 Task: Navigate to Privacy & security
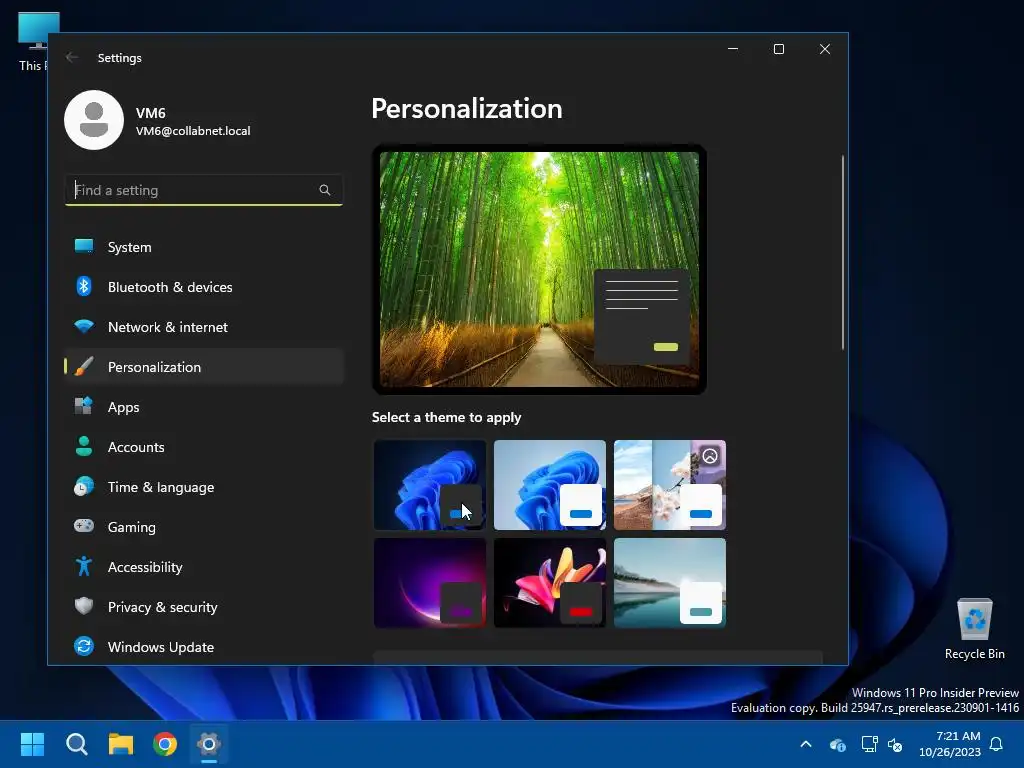pos(204,607)
